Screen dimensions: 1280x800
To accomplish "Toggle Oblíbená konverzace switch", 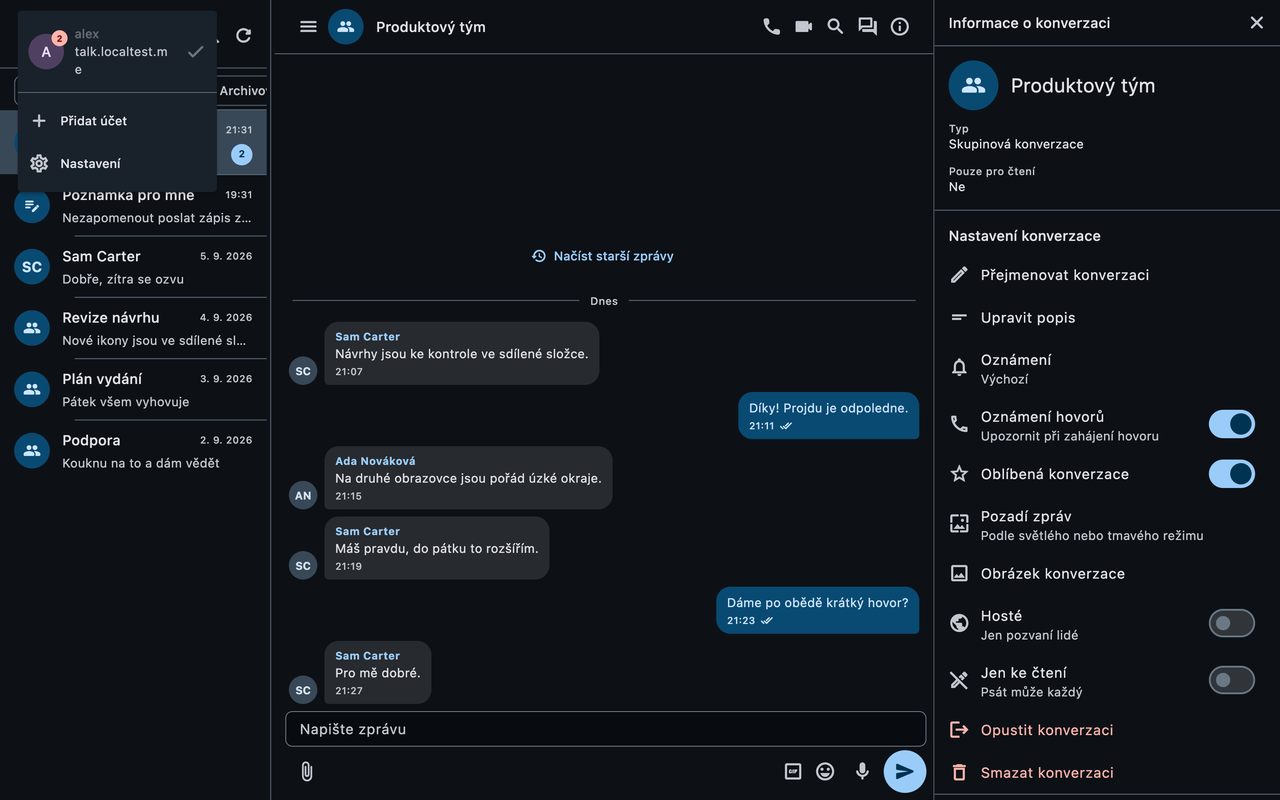I will click(x=1231, y=473).
